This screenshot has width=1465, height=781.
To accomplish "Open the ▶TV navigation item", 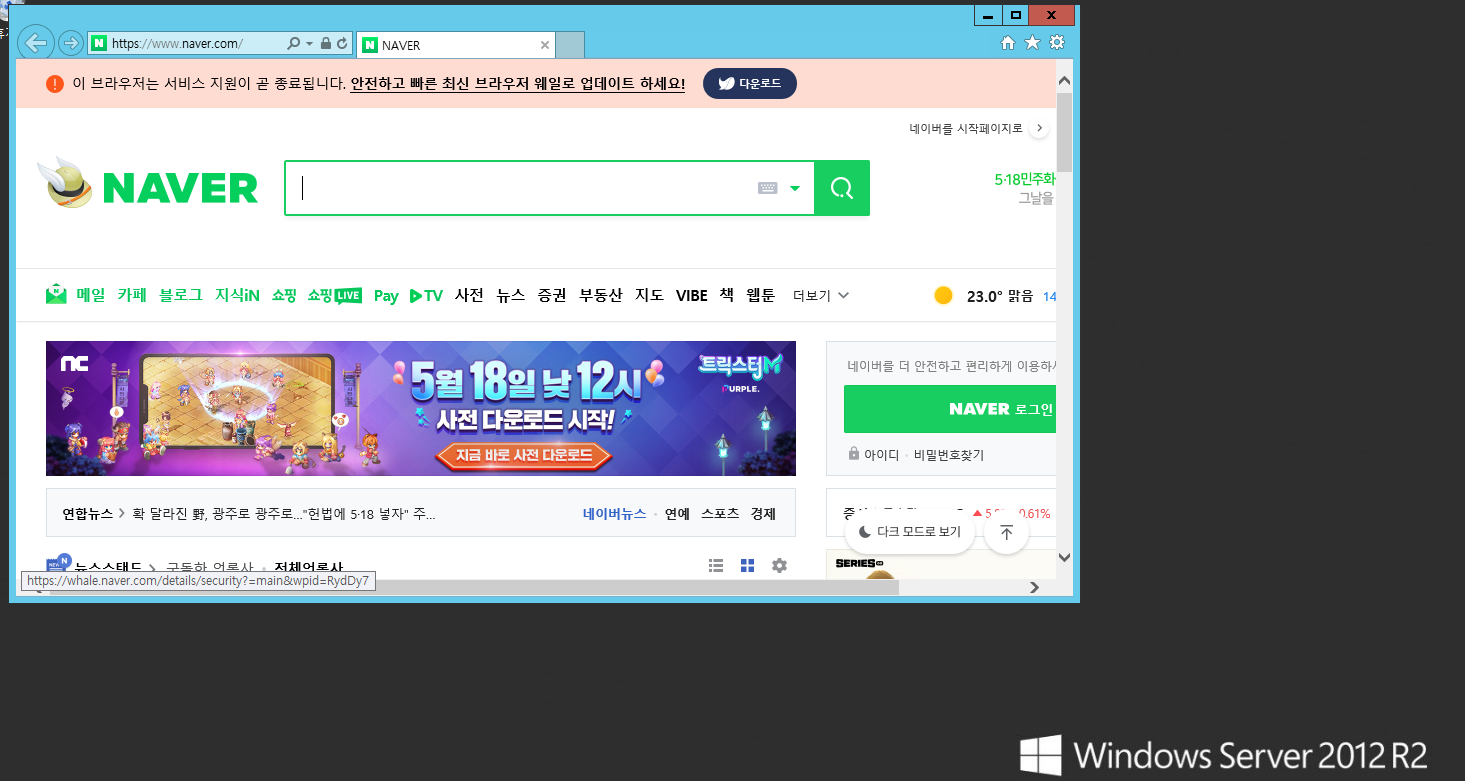I will pyautogui.click(x=427, y=296).
